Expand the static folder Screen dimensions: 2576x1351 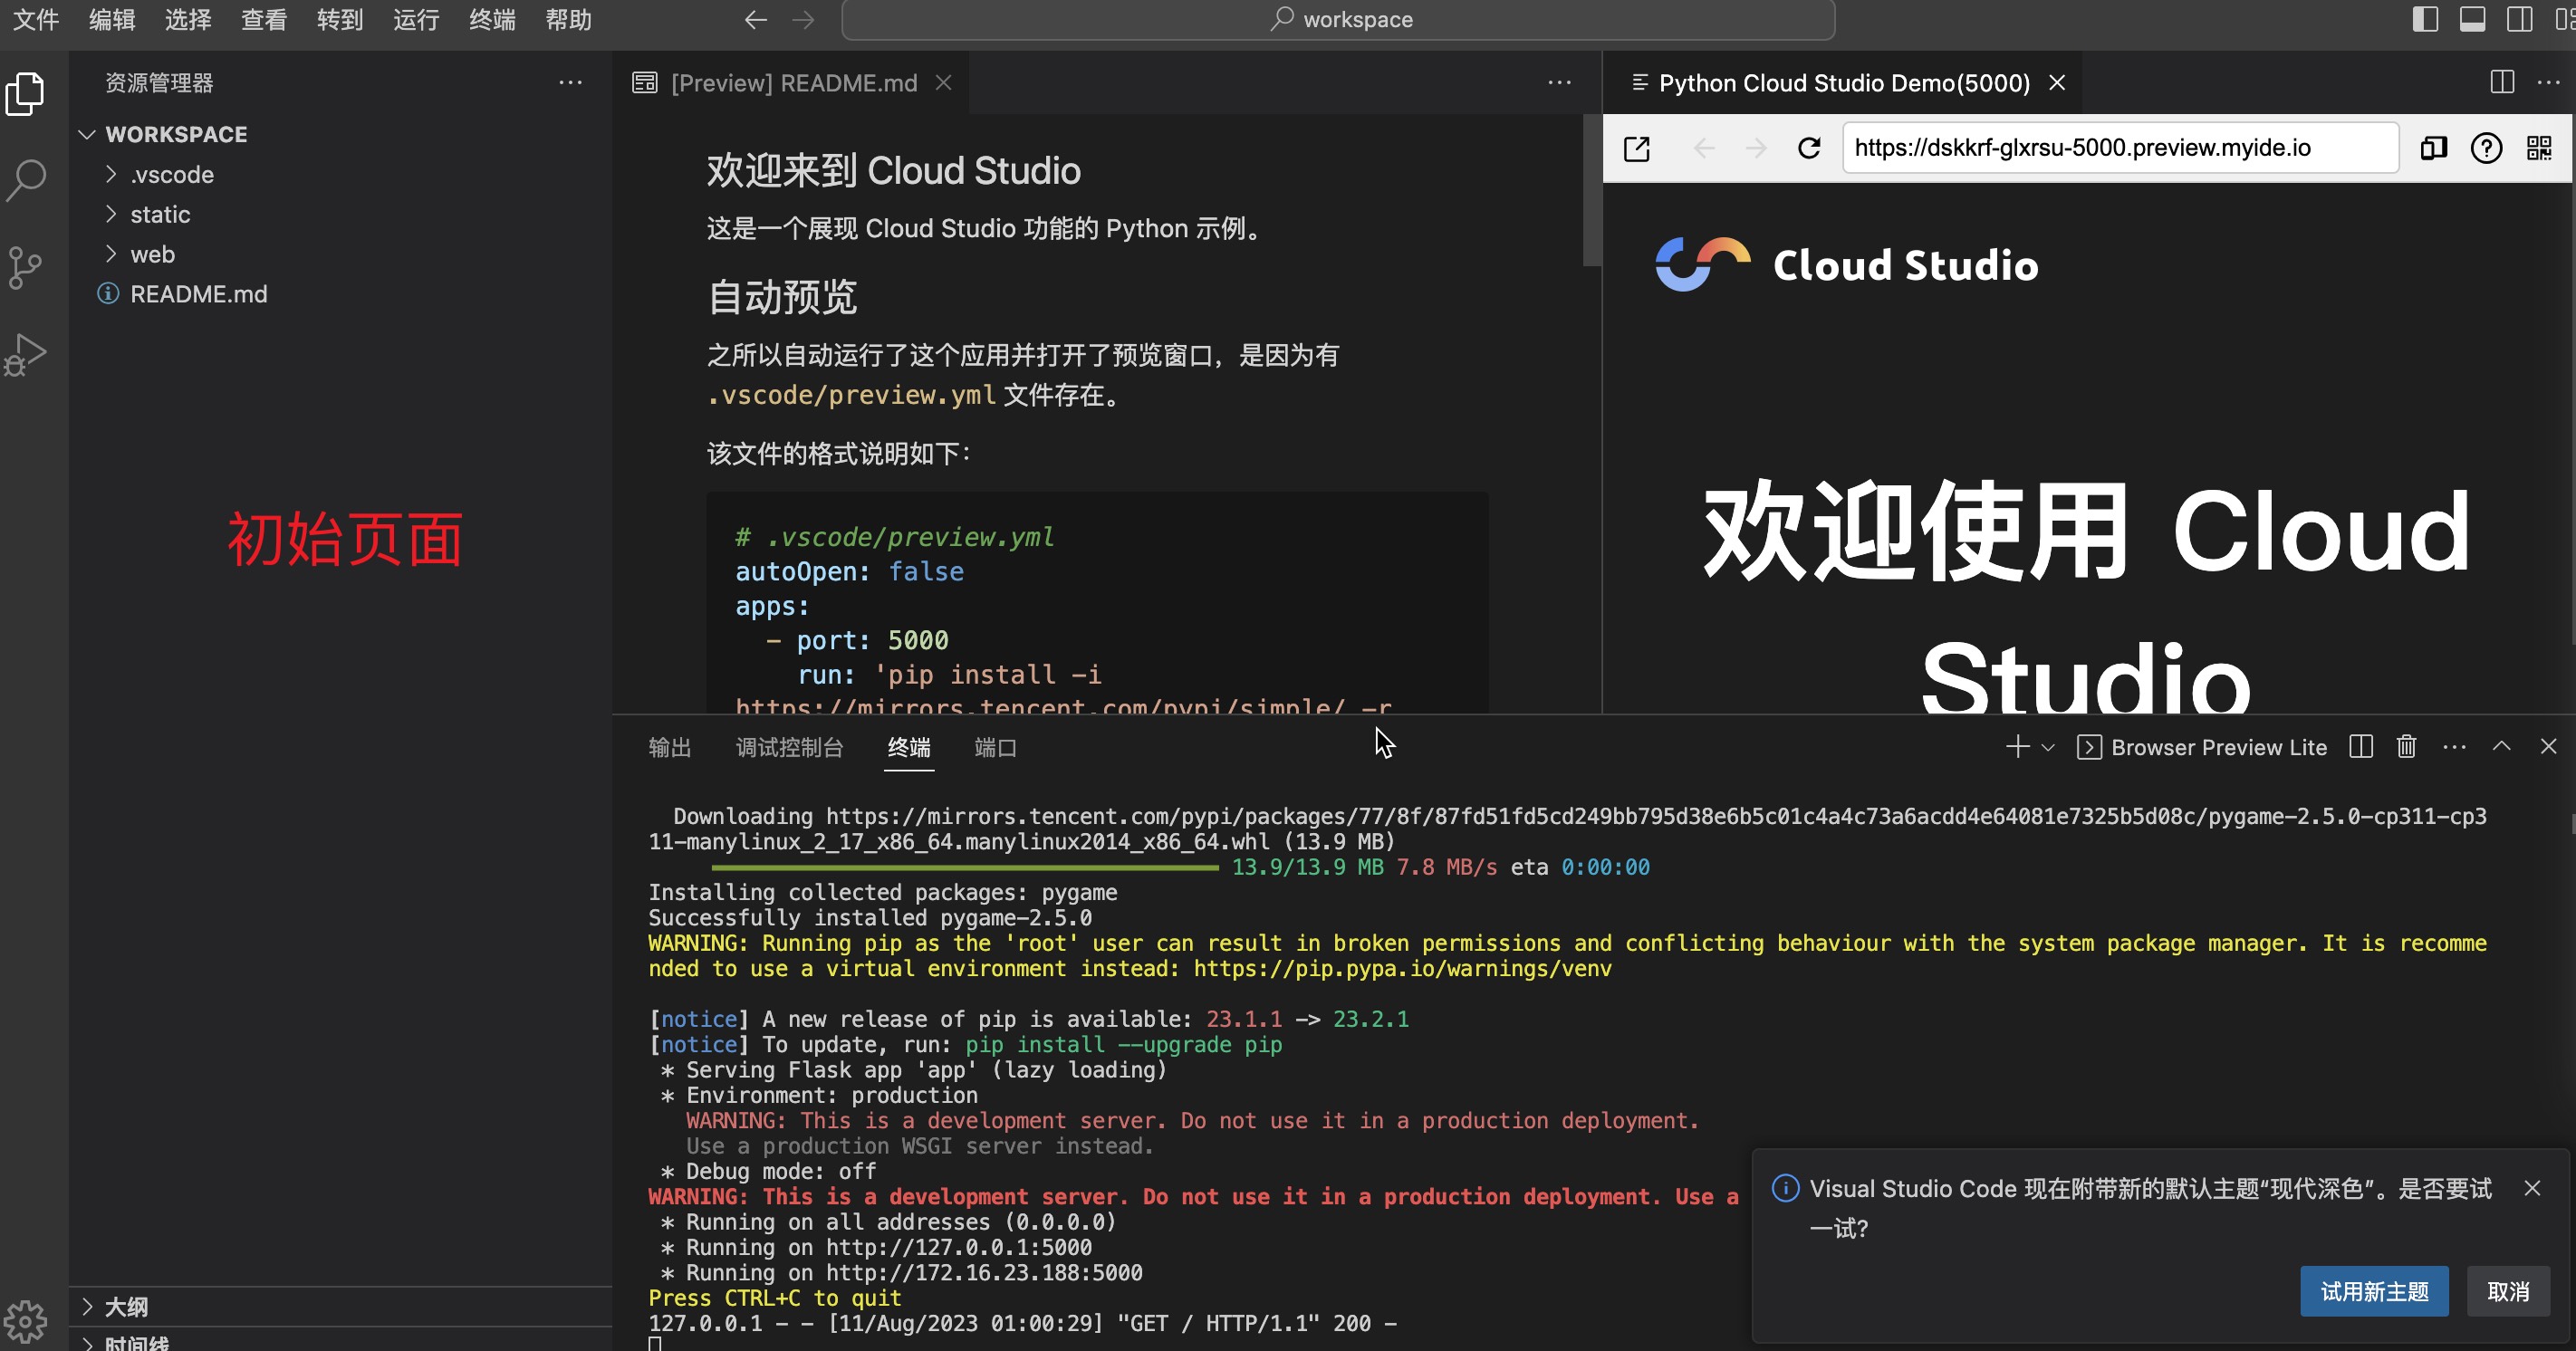(x=160, y=214)
